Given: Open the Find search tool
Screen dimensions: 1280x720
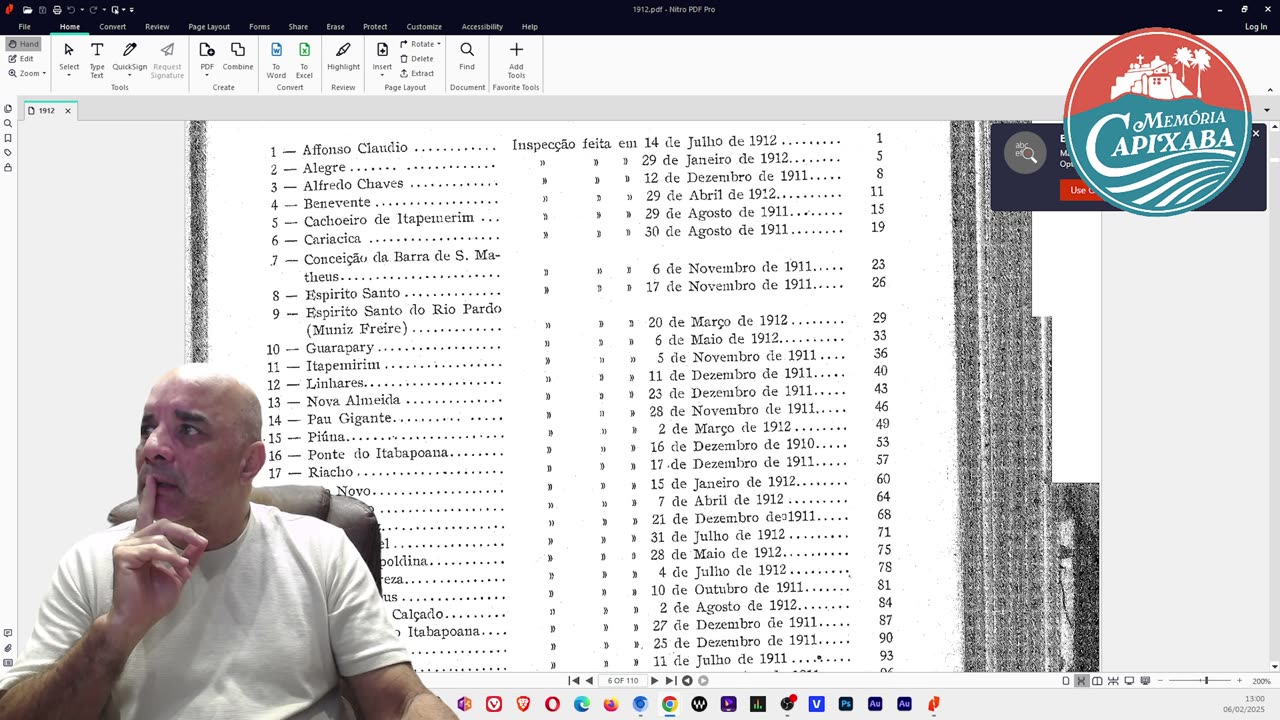Looking at the screenshot, I should coord(467,57).
